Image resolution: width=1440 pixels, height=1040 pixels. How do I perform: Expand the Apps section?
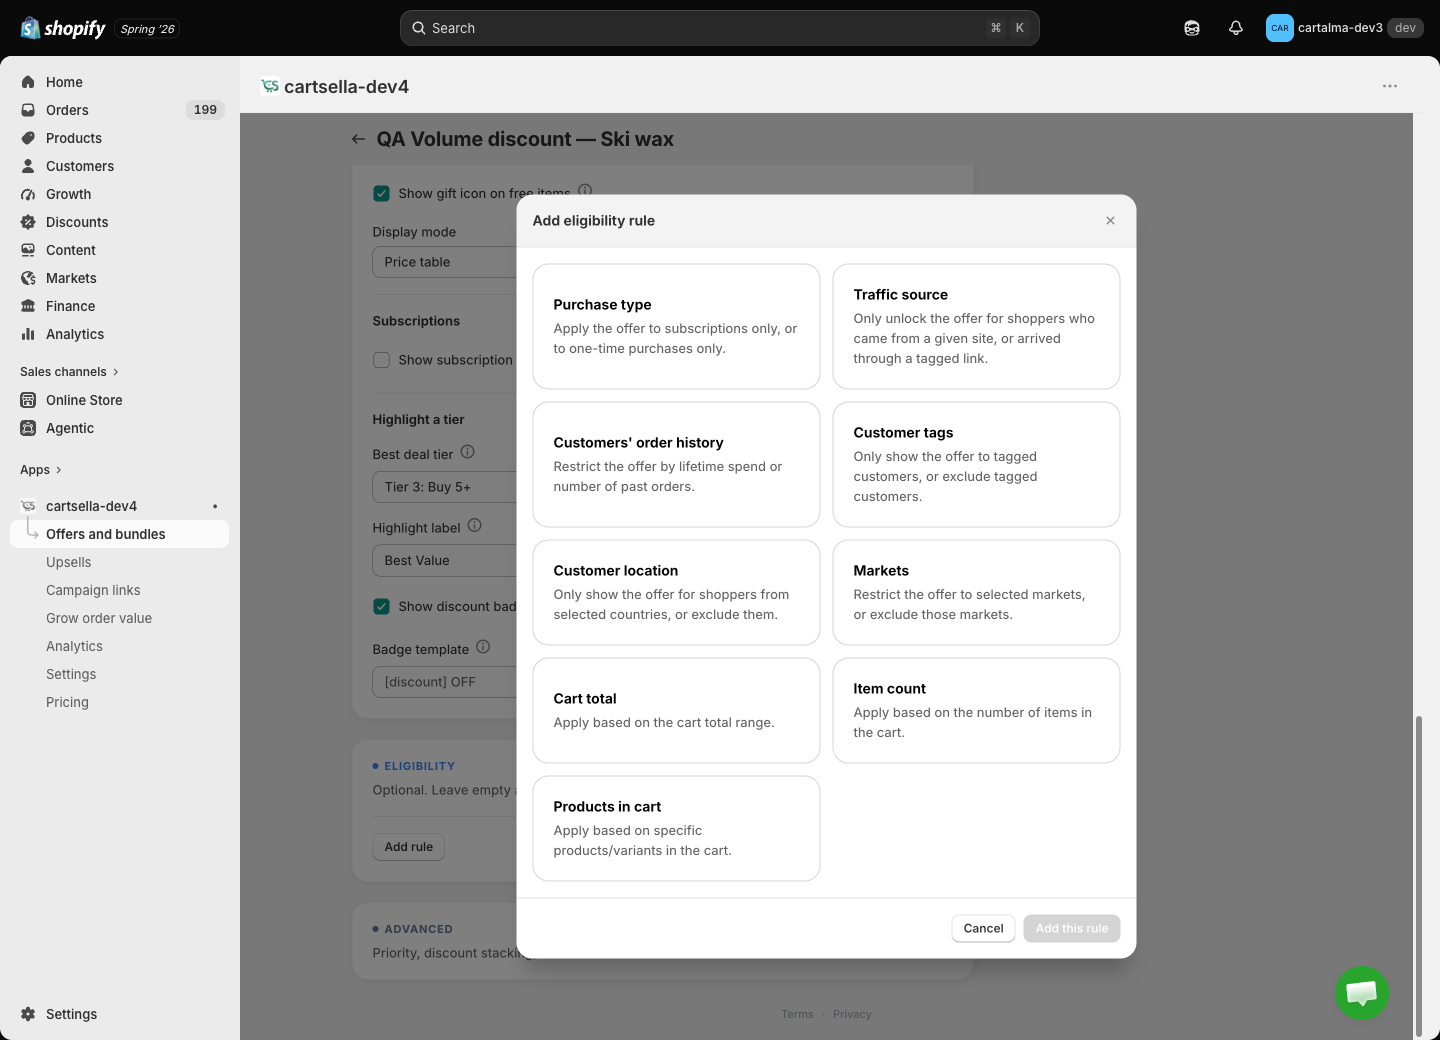[x=41, y=470]
